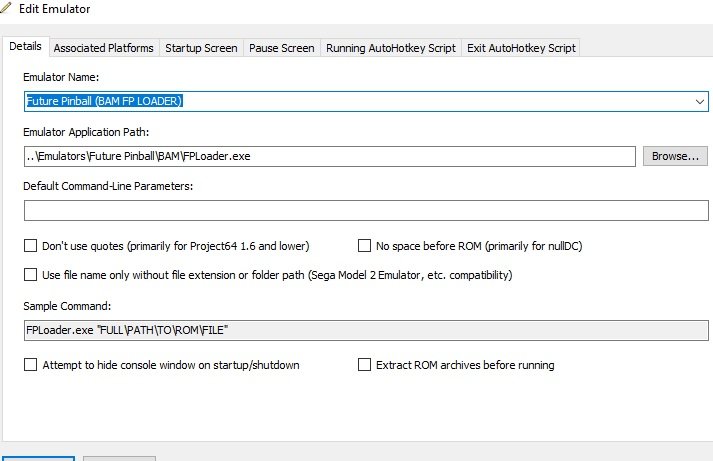Click the Edit Emulator window title
713x461 pixels.
pyautogui.click(x=55, y=9)
